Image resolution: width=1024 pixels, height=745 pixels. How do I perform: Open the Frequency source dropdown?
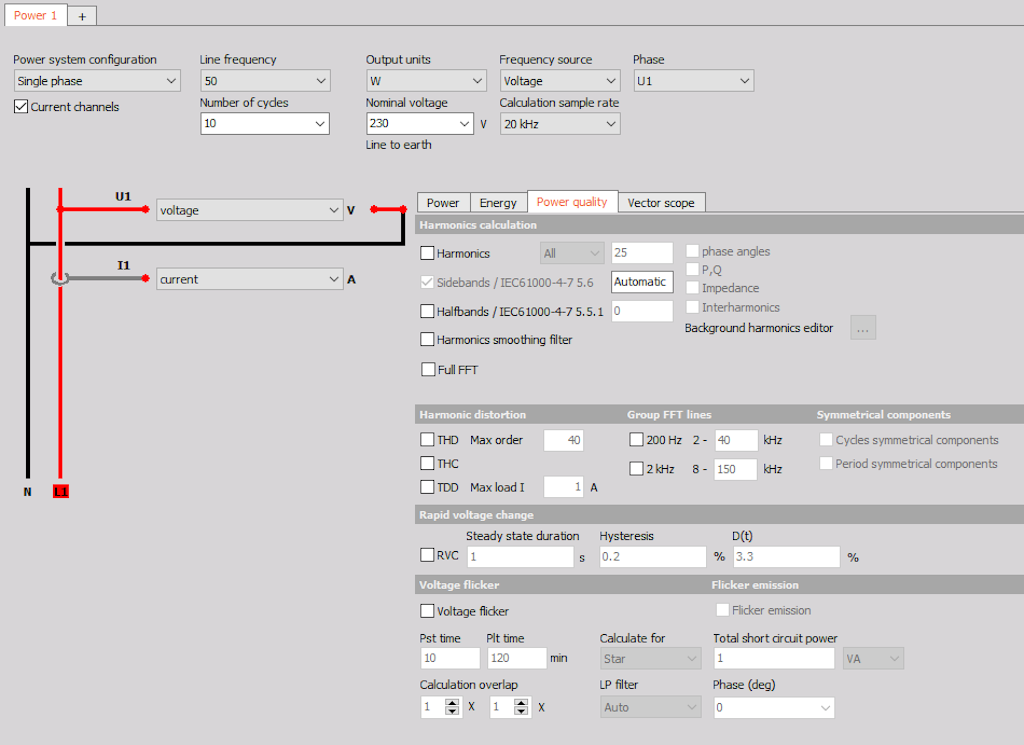(559, 81)
